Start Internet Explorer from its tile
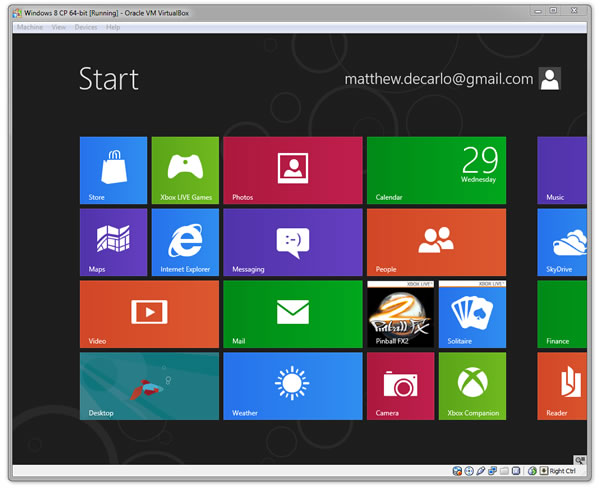This screenshot has height=491, width=600. click(x=185, y=242)
